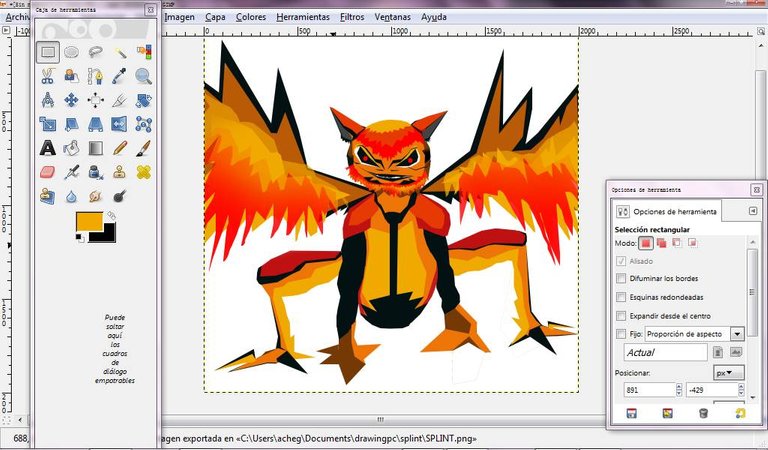Select the Blend gradient tool

(96, 148)
